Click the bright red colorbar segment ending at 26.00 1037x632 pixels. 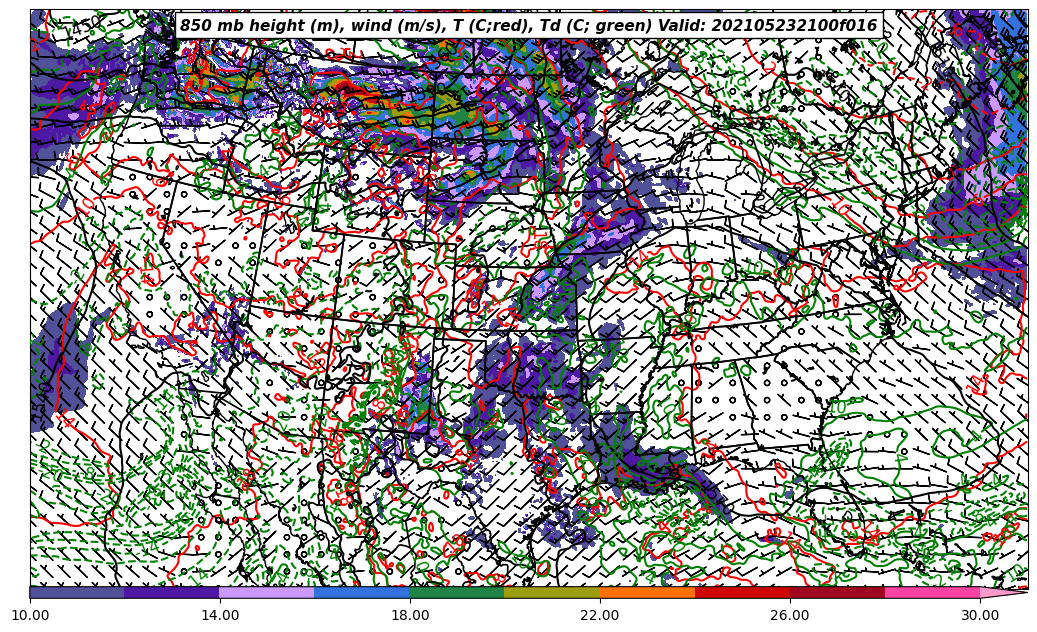point(743,592)
